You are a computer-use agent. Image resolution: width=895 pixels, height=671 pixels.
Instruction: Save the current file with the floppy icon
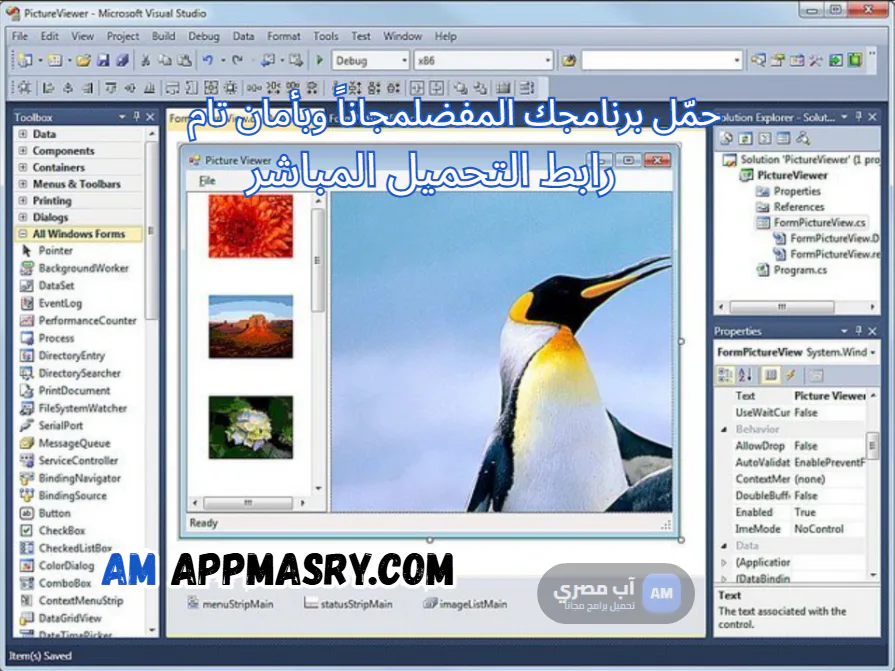[x=103, y=60]
